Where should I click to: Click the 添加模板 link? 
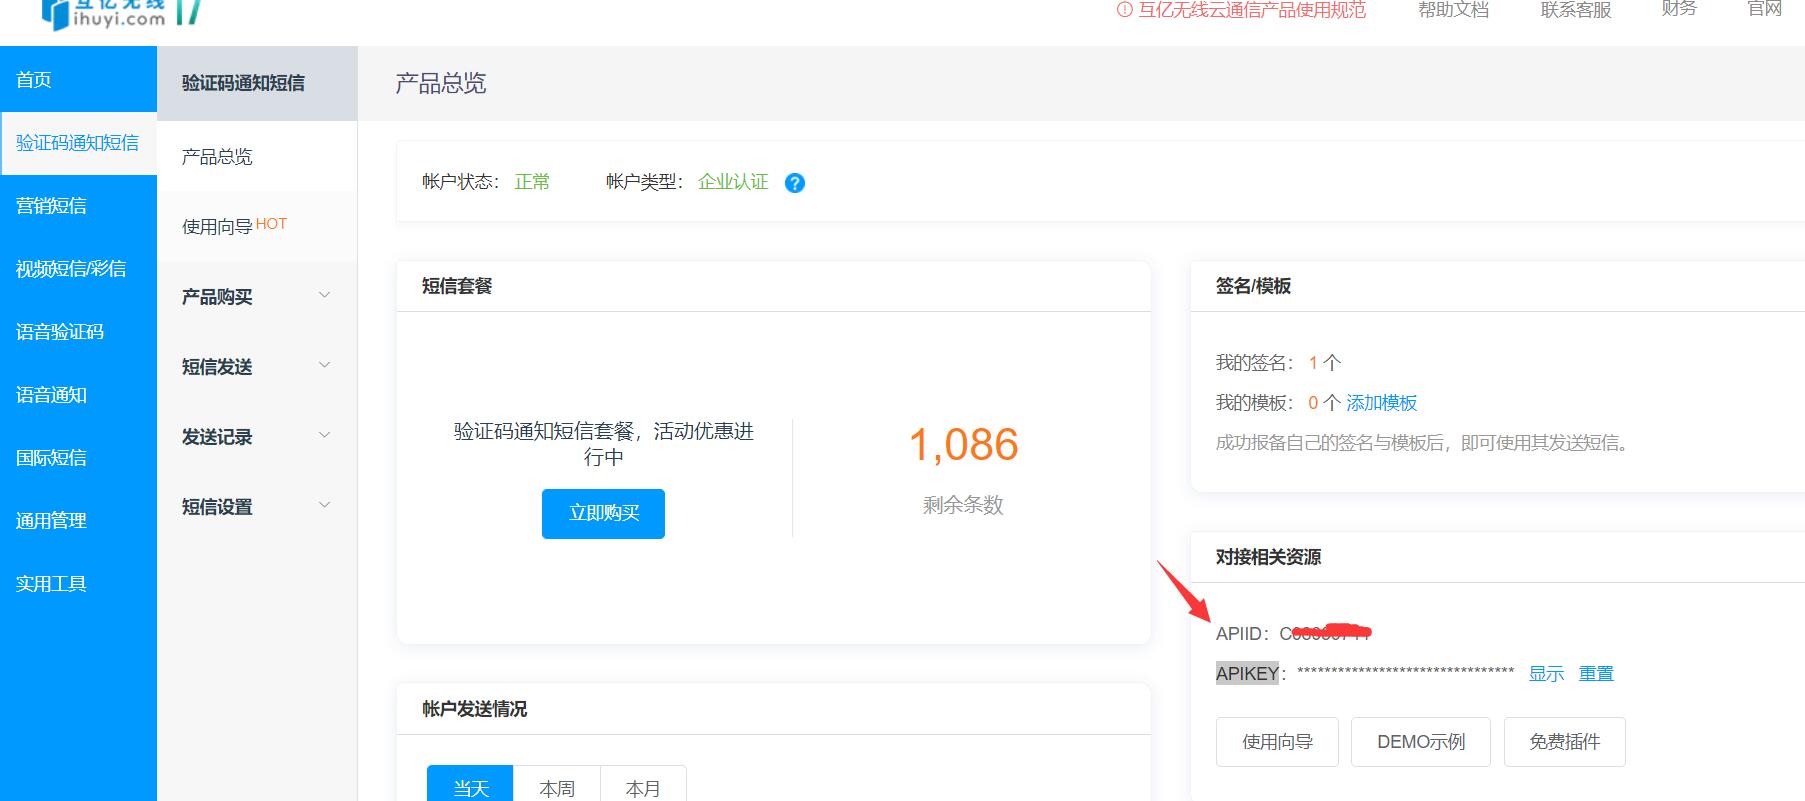click(x=1381, y=403)
